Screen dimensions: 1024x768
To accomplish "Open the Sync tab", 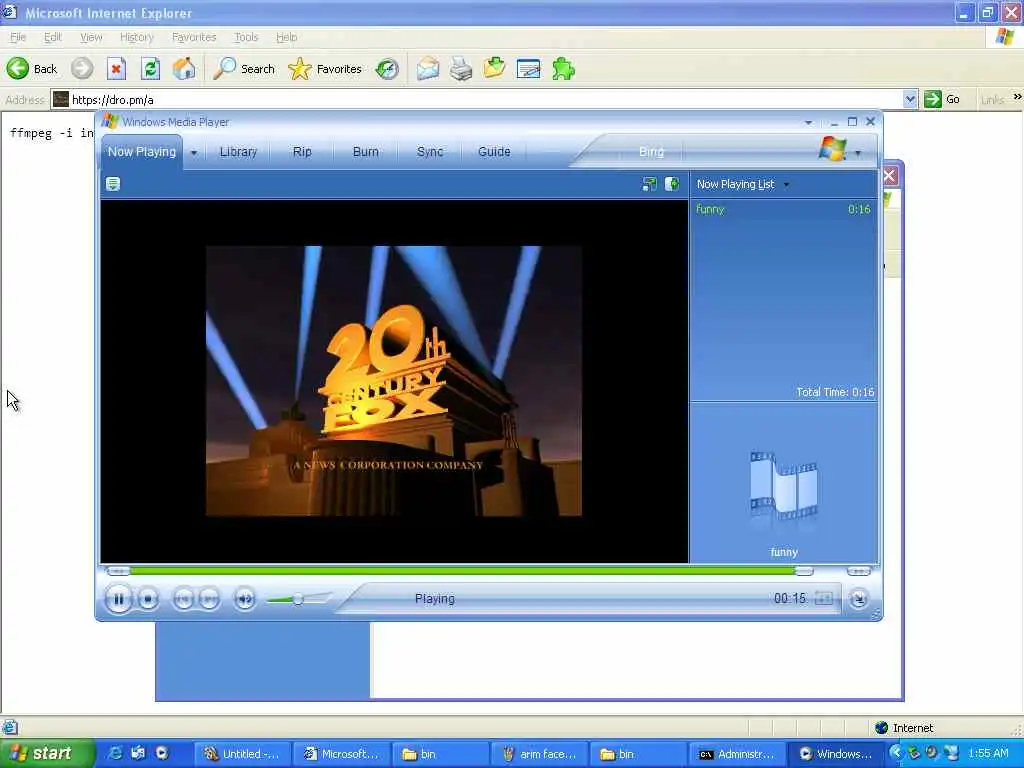I will 430,152.
